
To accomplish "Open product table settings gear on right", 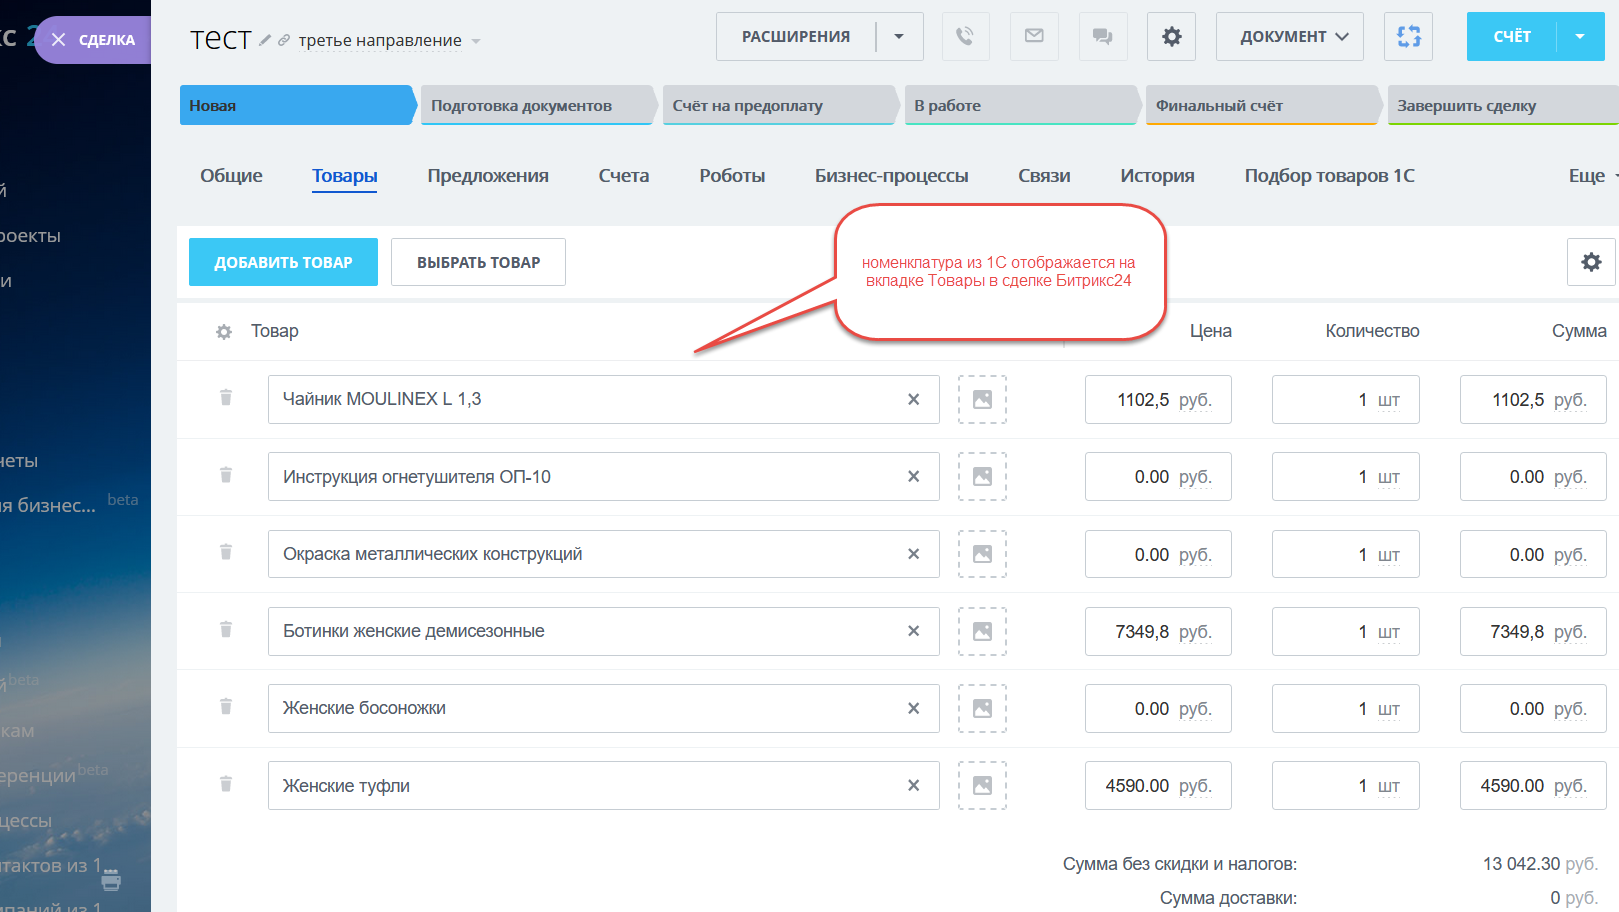I will pos(1590,262).
